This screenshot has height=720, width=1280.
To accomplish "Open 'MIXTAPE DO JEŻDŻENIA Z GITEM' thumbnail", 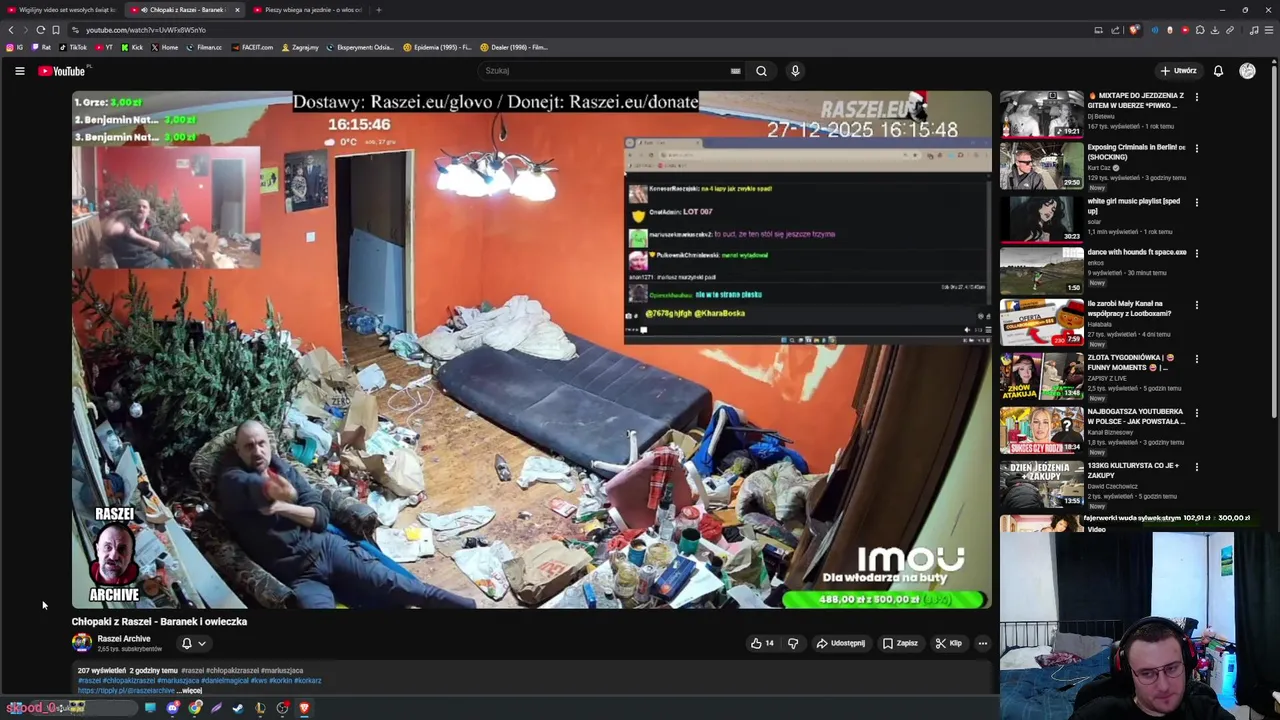I will 1042,114.
